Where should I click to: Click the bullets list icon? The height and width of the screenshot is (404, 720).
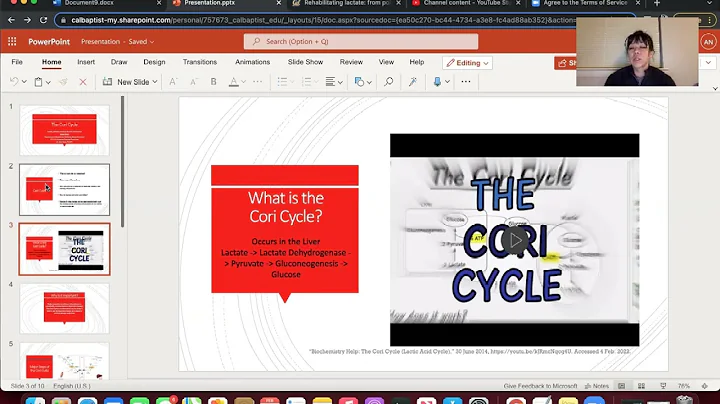pyautogui.click(x=282, y=82)
